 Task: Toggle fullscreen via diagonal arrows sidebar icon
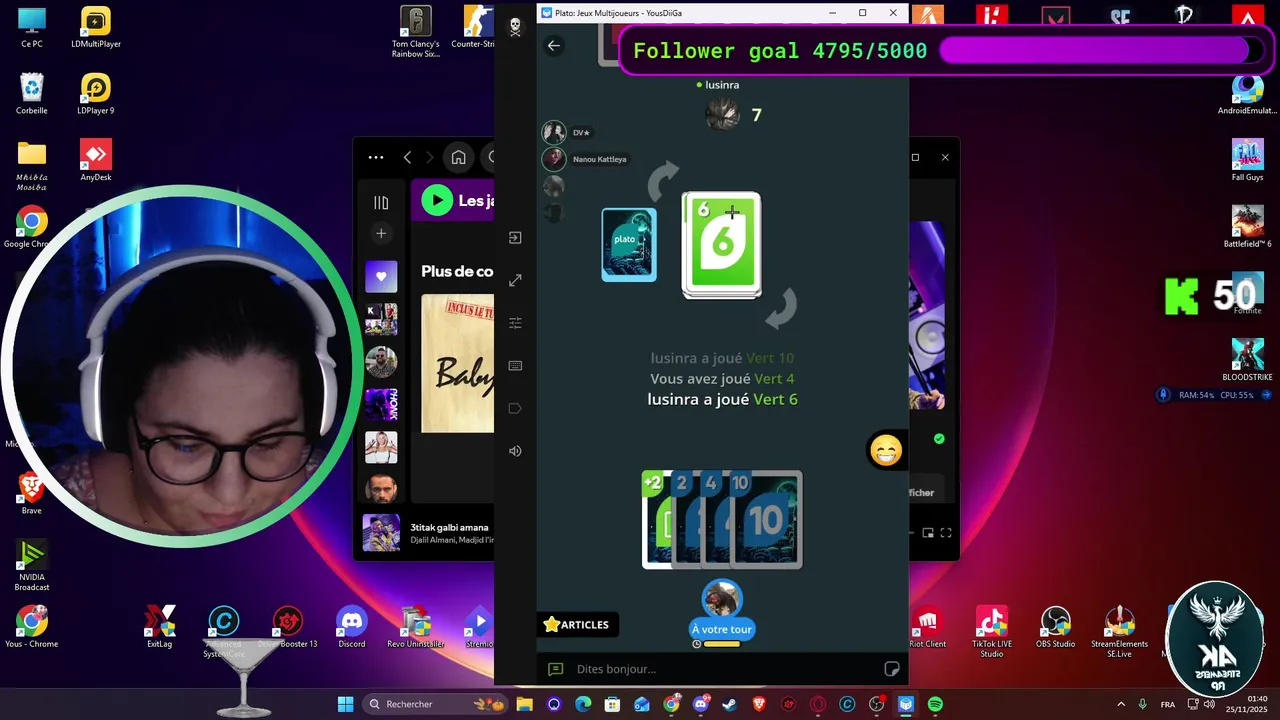pos(515,280)
